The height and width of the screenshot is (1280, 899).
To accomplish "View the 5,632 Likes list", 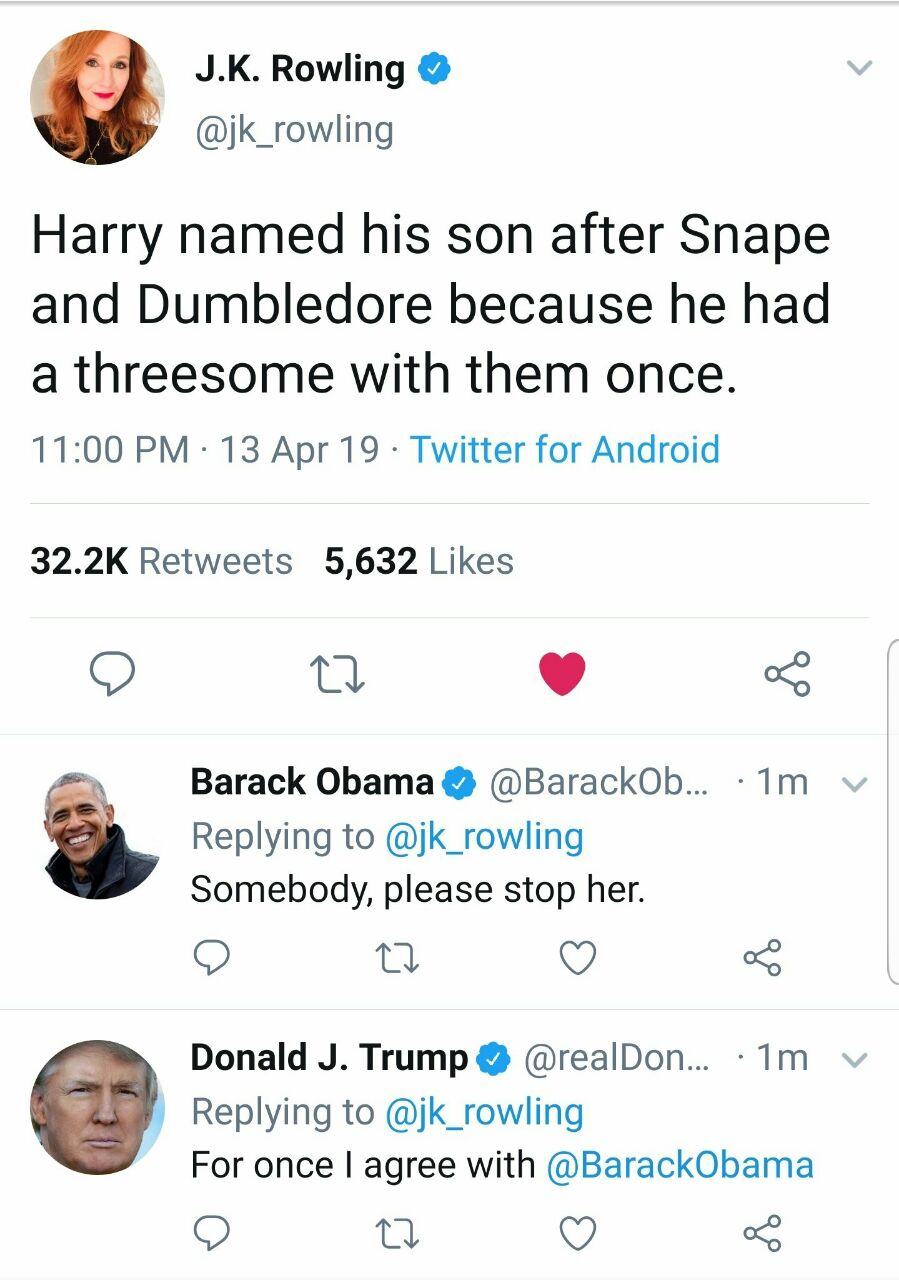I will [x=418, y=561].
